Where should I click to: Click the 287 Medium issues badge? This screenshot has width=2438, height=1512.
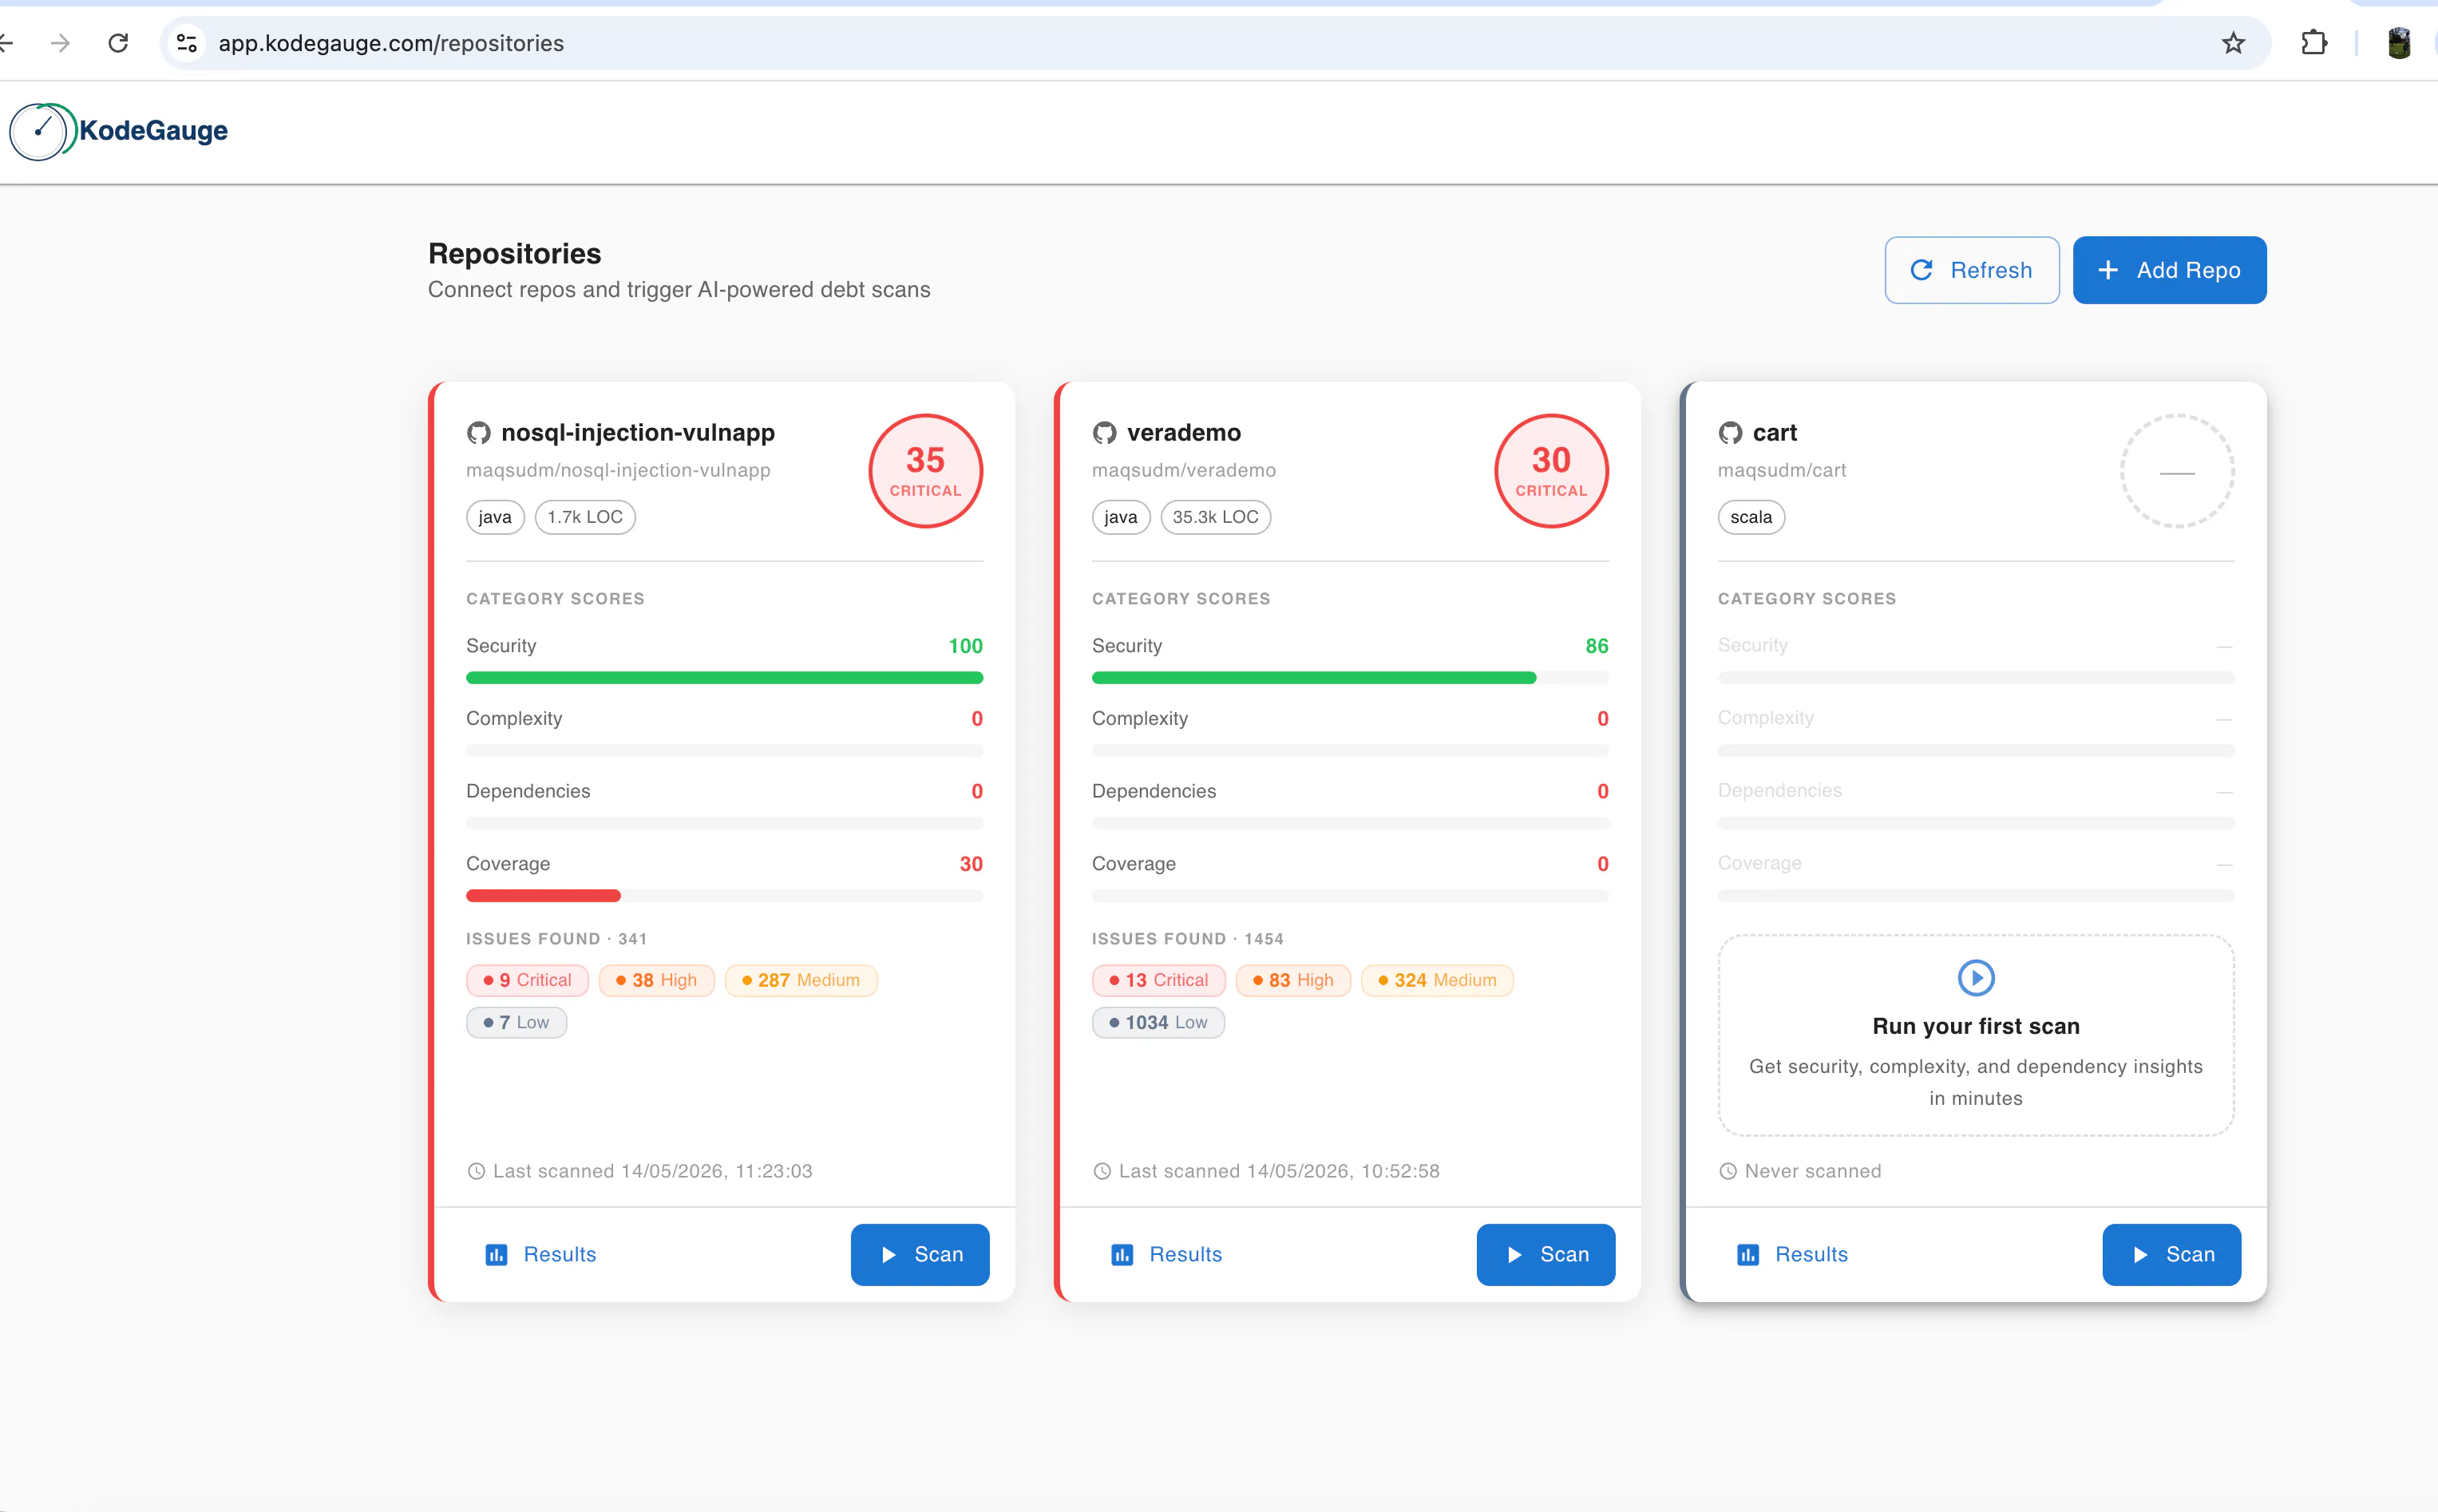(800, 980)
